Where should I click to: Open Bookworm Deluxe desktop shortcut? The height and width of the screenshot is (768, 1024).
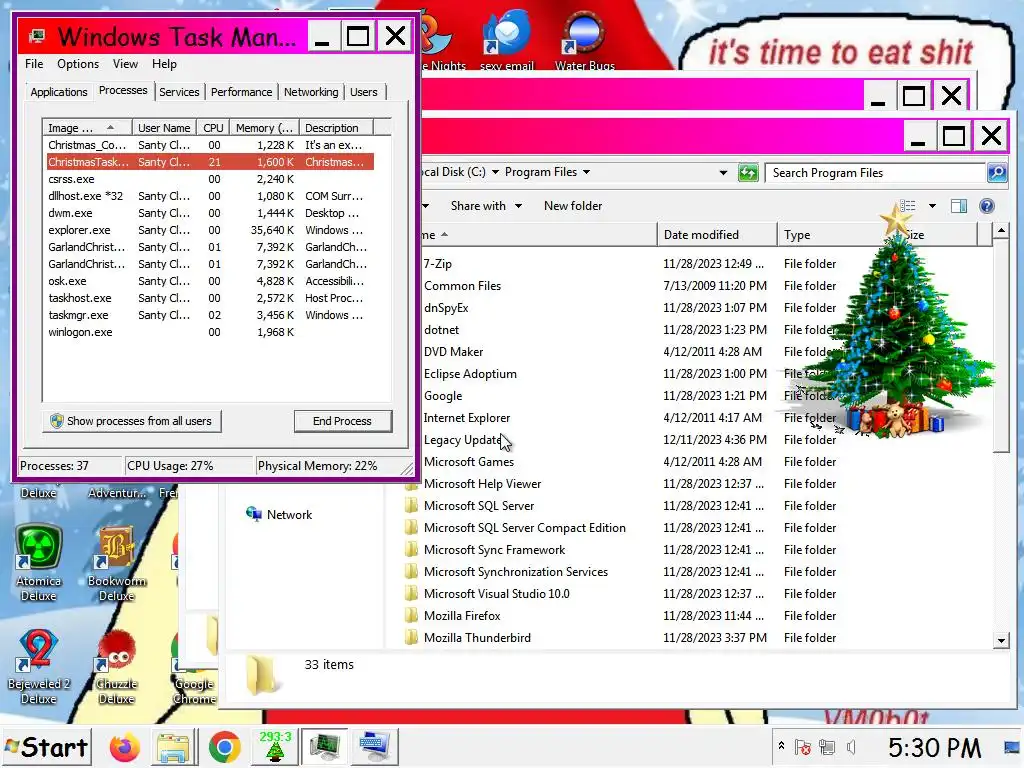pyautogui.click(x=117, y=563)
